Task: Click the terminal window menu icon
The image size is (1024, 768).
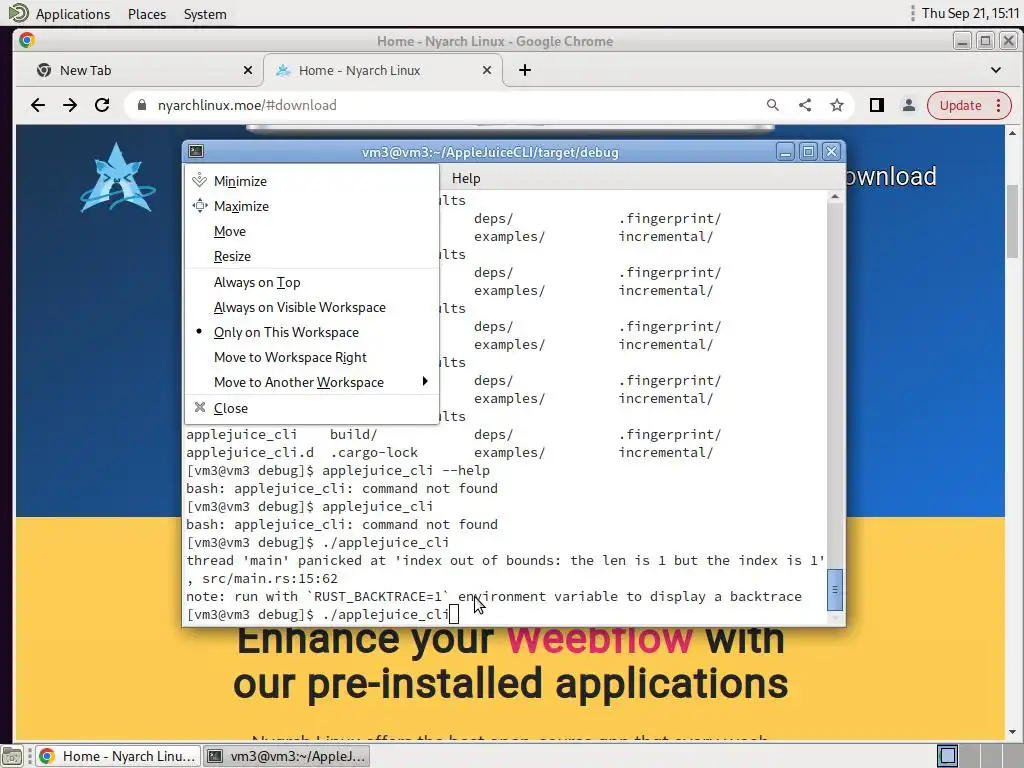Action: tap(196, 152)
